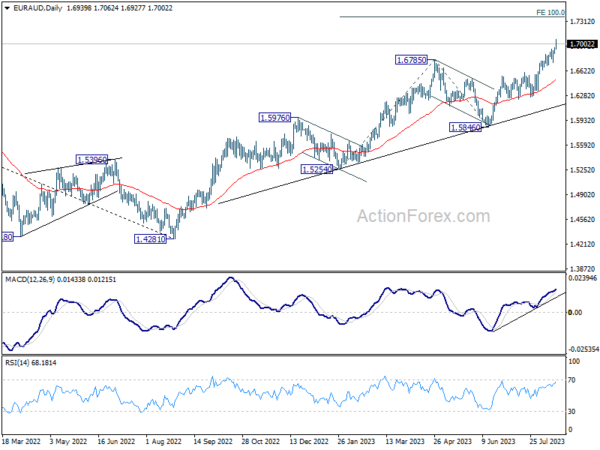Click the 28 Oct 2022 date label

(261, 442)
